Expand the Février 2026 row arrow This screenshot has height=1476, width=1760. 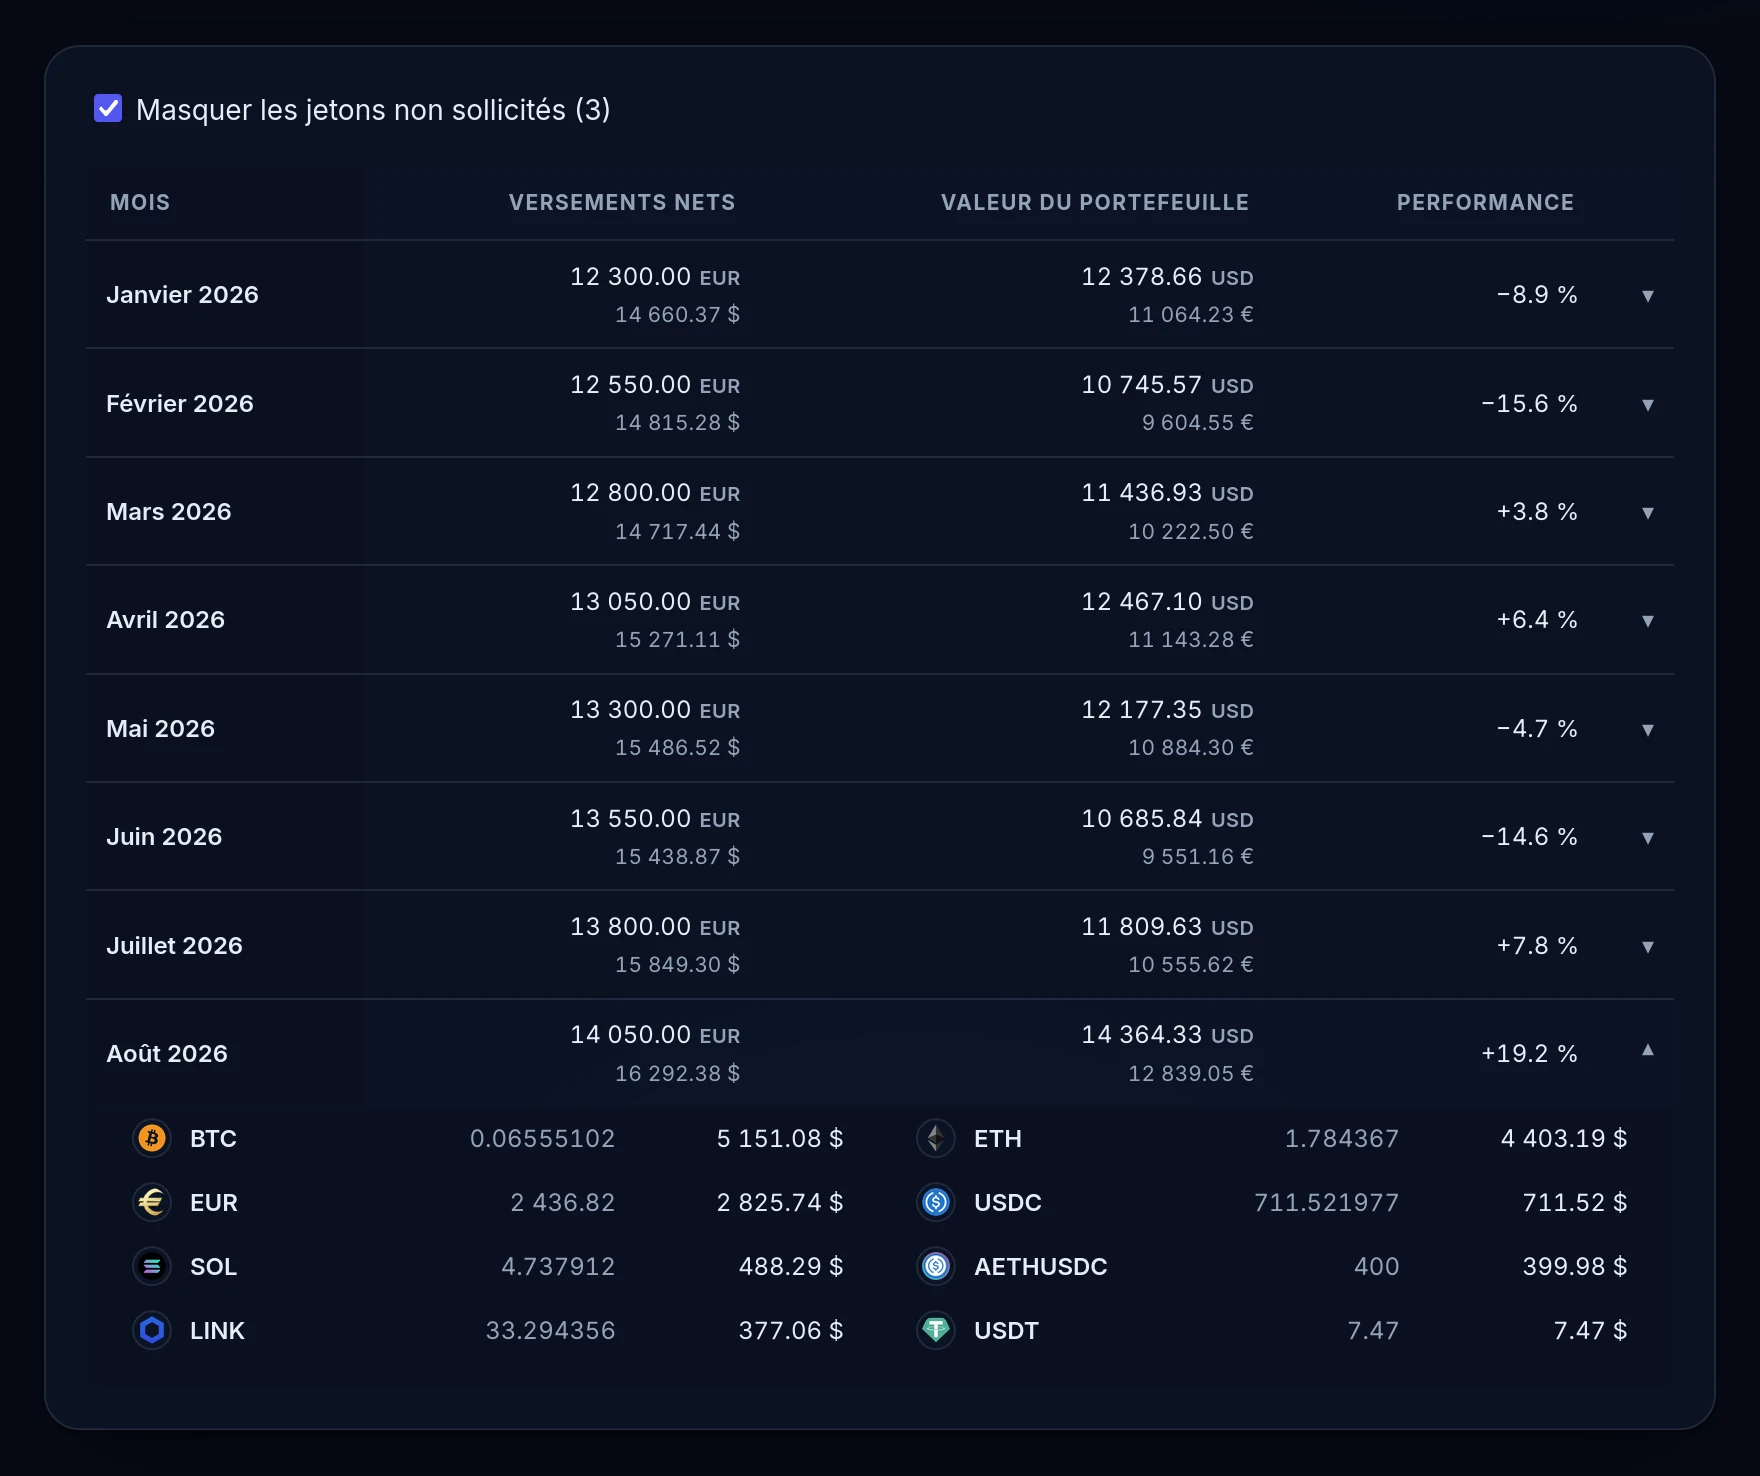pyautogui.click(x=1647, y=405)
